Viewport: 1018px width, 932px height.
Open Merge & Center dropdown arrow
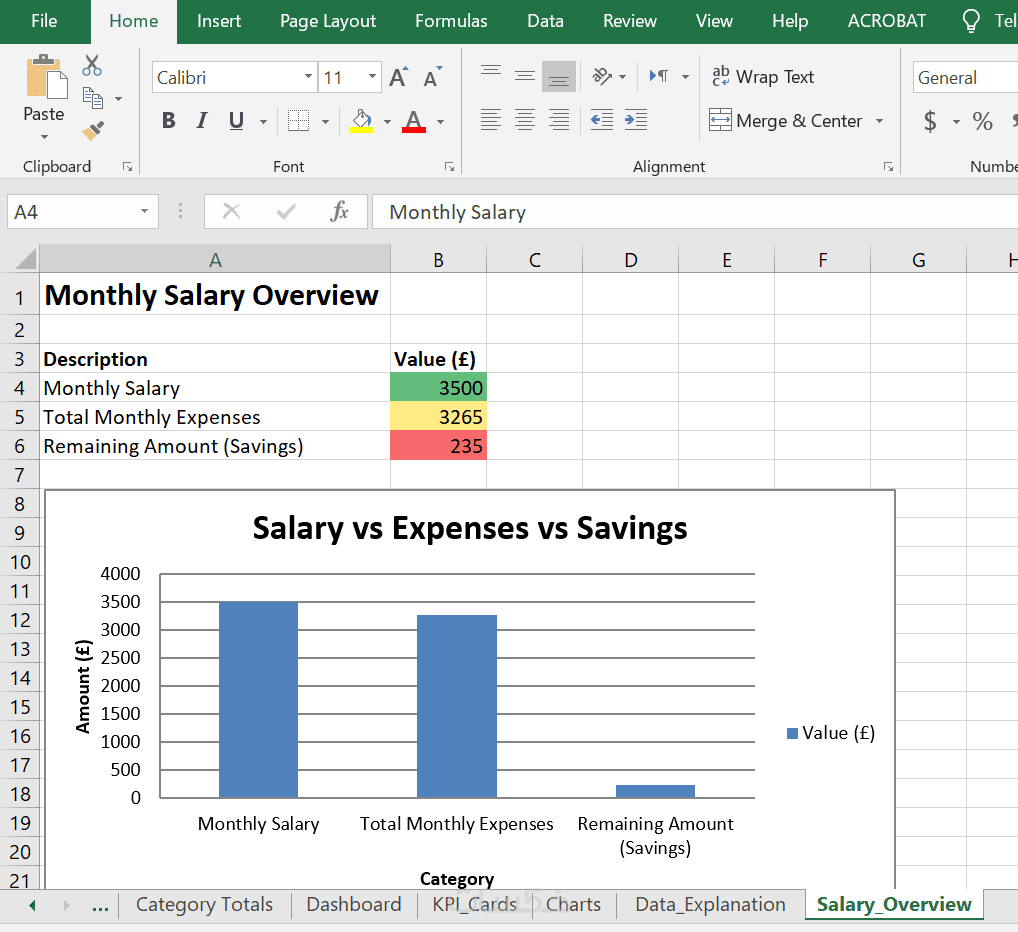879,121
